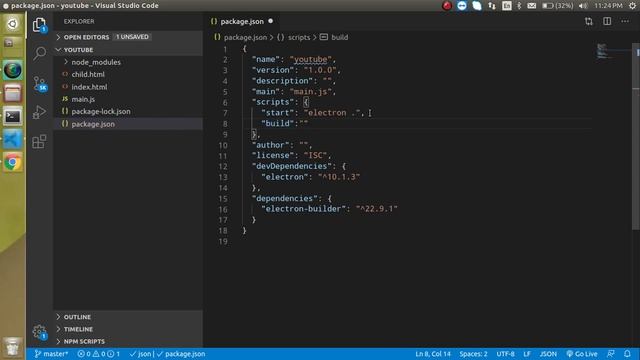Click the "devDependencies" key

point(291,166)
